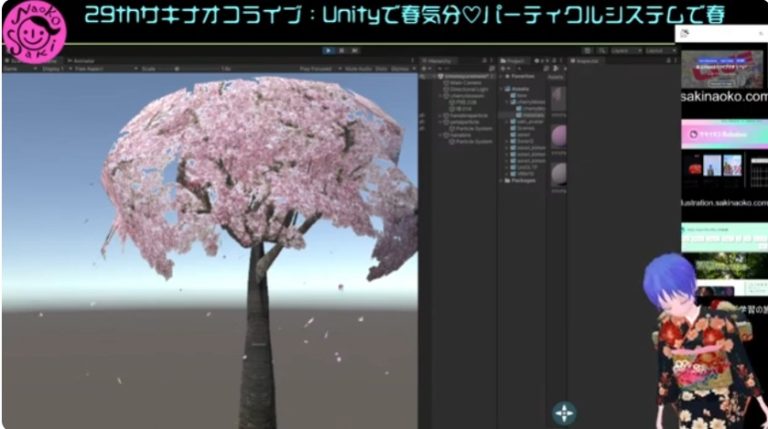Select the pink sphere material thumbnail
This screenshot has width=768, height=429.
tap(559, 136)
